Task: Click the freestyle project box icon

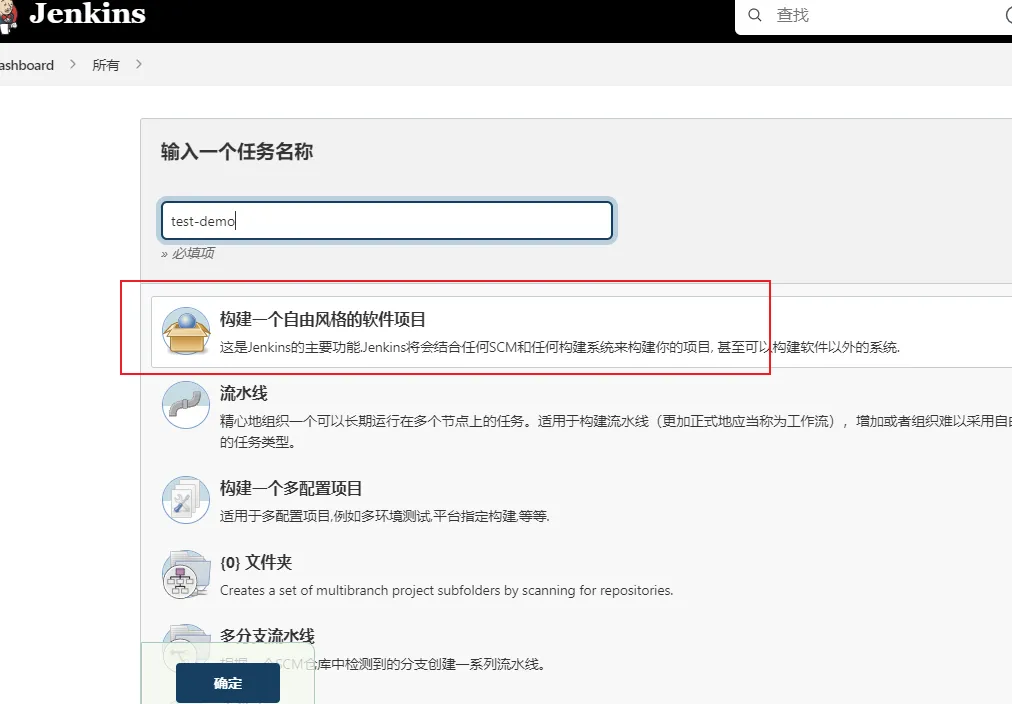Action: (x=186, y=331)
